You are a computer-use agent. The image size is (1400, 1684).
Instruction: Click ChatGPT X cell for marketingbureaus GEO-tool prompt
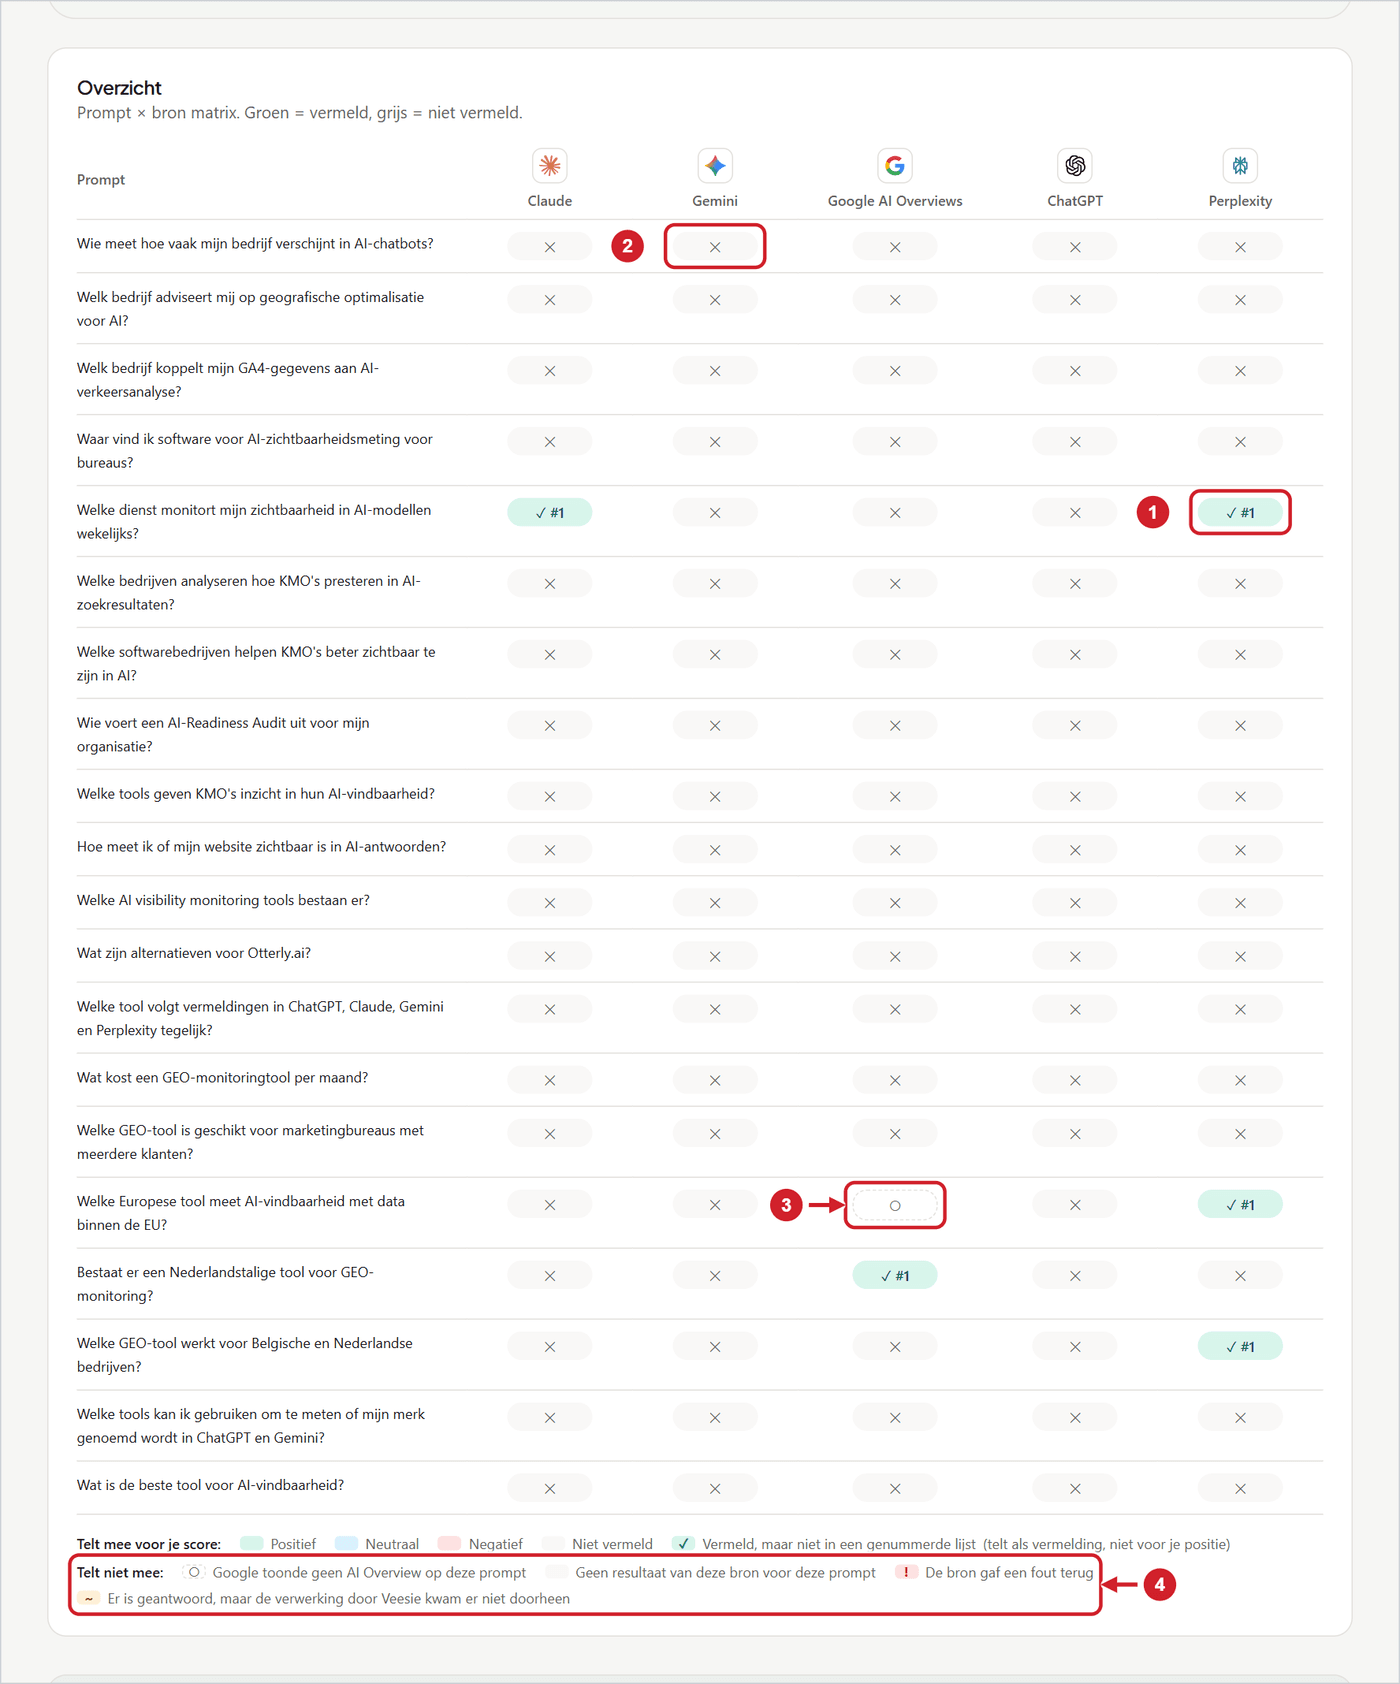[x=1075, y=1134]
